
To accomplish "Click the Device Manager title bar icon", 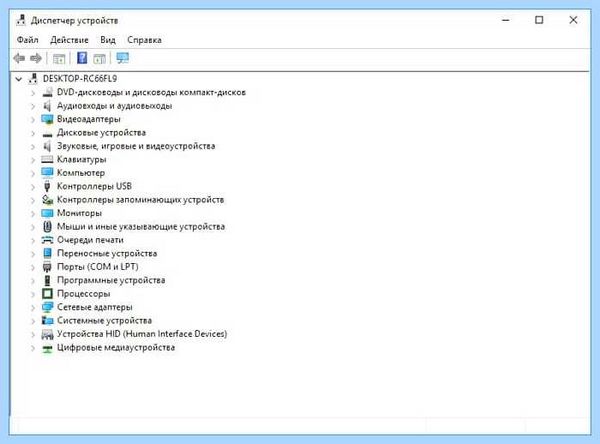I will [21, 20].
